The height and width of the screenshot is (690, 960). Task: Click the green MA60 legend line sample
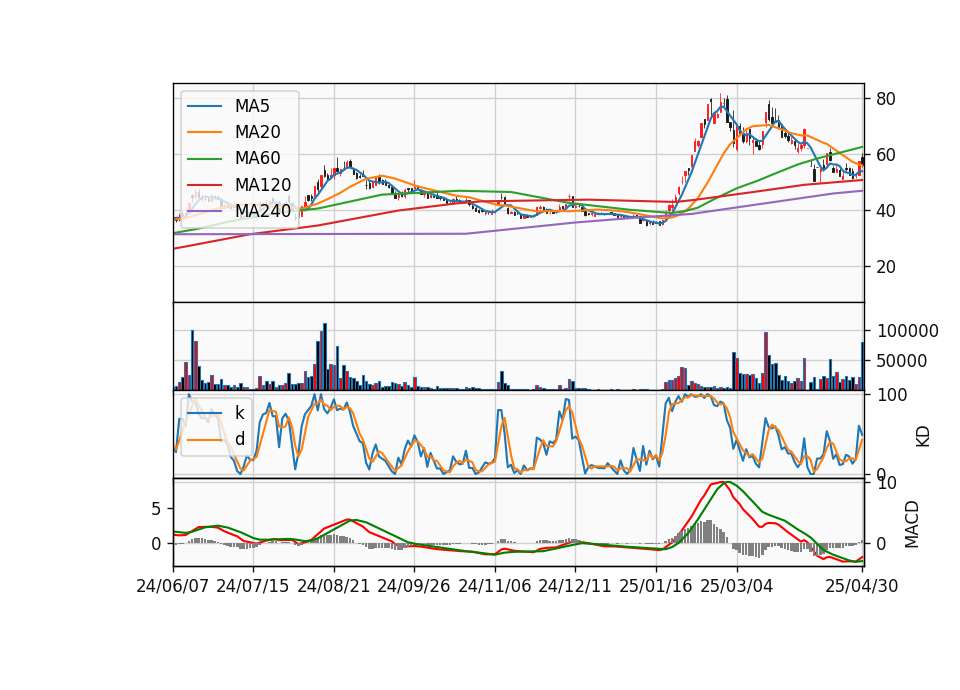tap(204, 158)
